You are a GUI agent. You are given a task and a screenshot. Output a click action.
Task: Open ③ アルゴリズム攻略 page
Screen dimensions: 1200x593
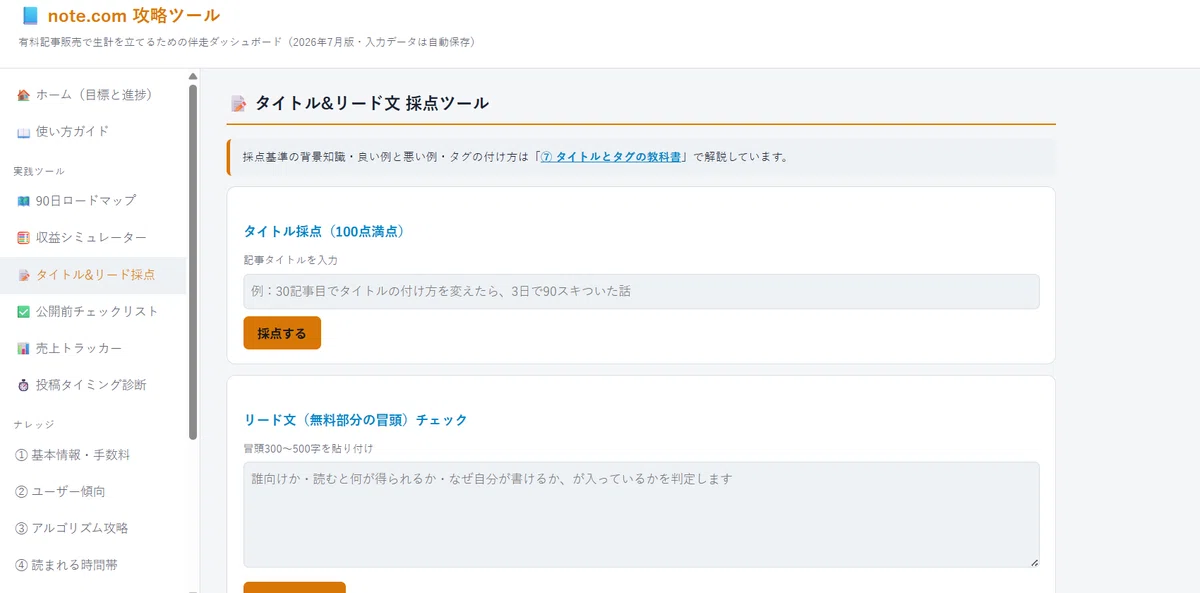click(93, 528)
